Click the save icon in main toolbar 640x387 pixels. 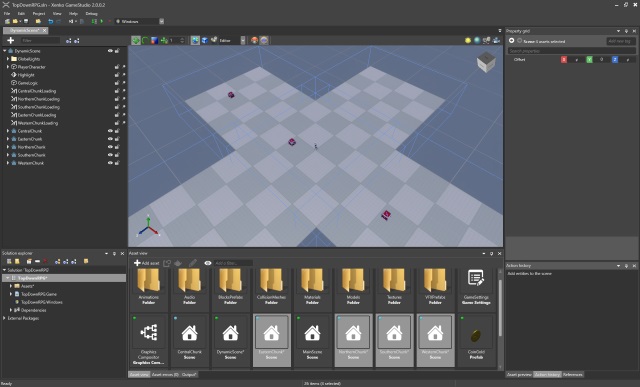26,21
